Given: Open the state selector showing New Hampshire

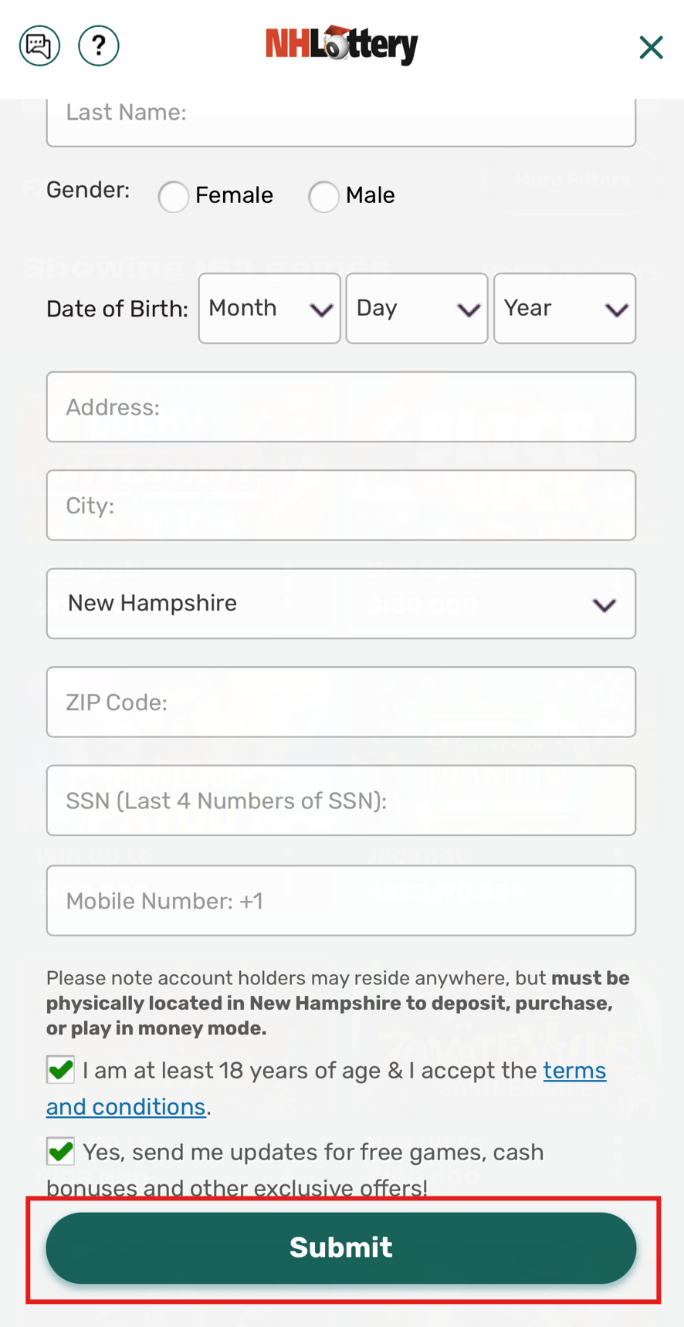Looking at the screenshot, I should (341, 604).
